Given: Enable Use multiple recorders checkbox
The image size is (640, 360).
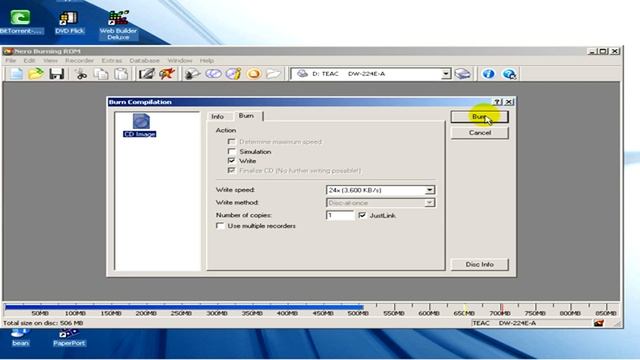Looking at the screenshot, I should [x=220, y=226].
